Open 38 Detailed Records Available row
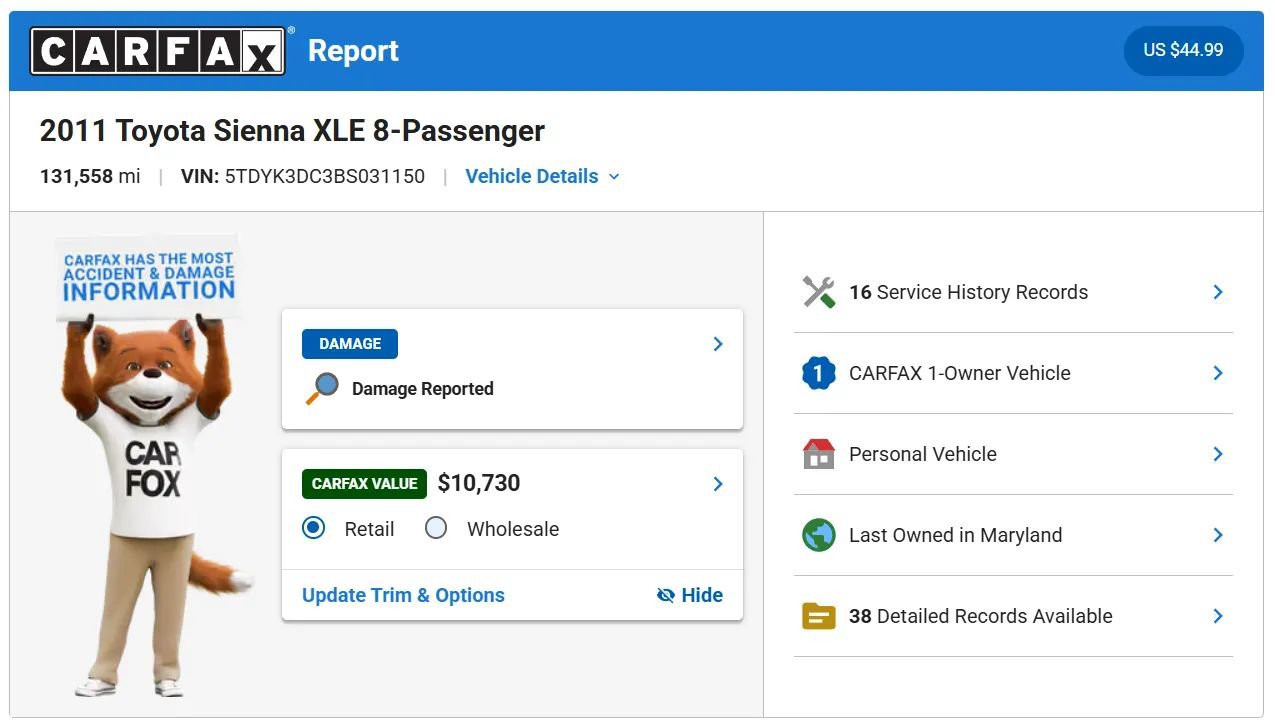Viewport: 1275px width, 728px height. coord(1013,616)
